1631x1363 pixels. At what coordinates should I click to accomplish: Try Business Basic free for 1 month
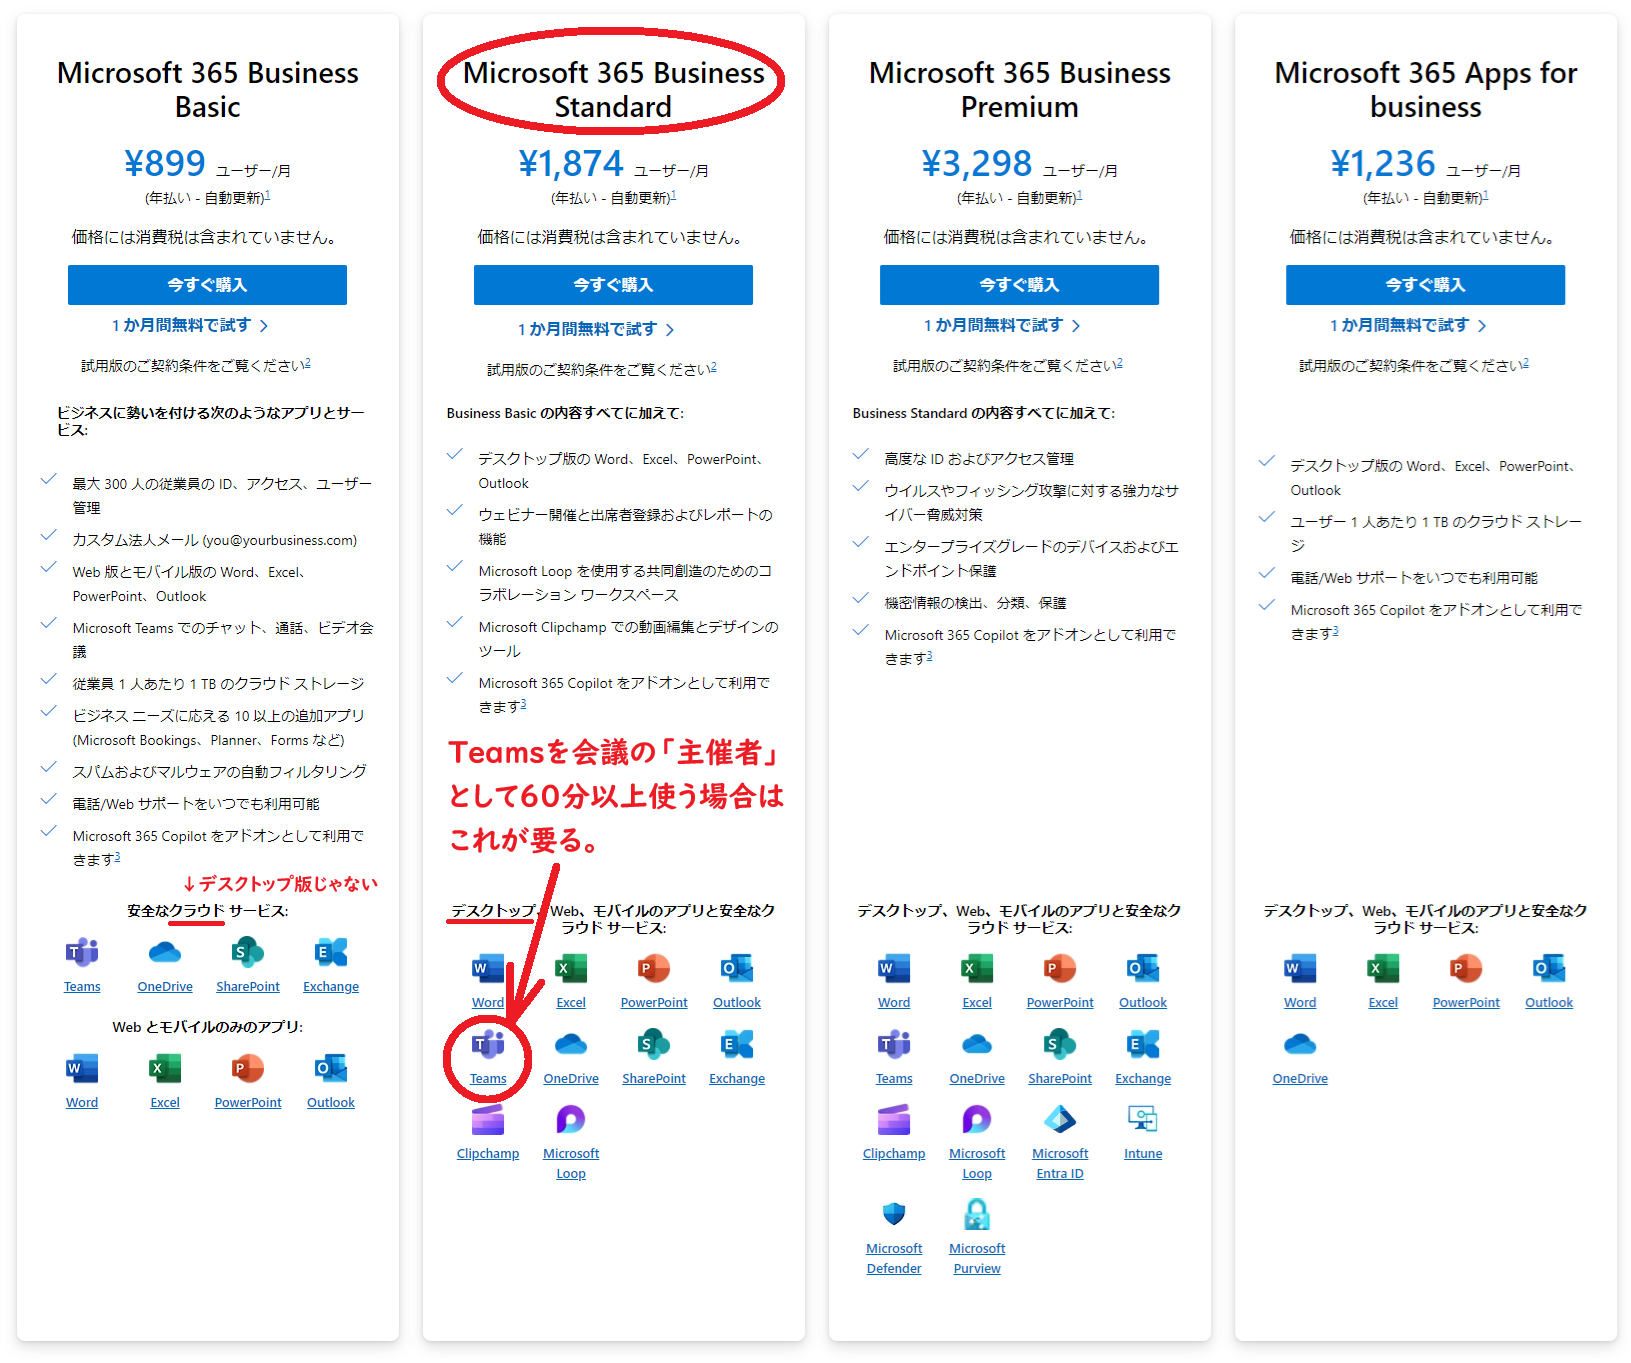pos(190,326)
